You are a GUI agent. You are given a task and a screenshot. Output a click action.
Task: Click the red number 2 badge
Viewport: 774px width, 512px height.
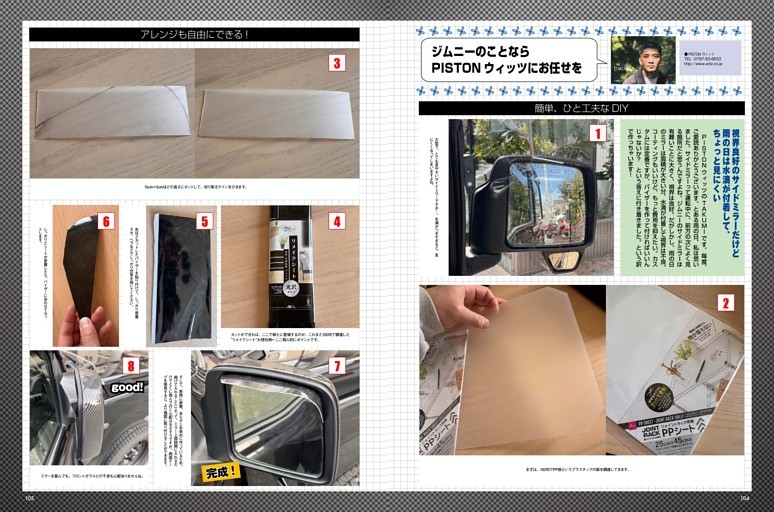pyautogui.click(x=725, y=303)
